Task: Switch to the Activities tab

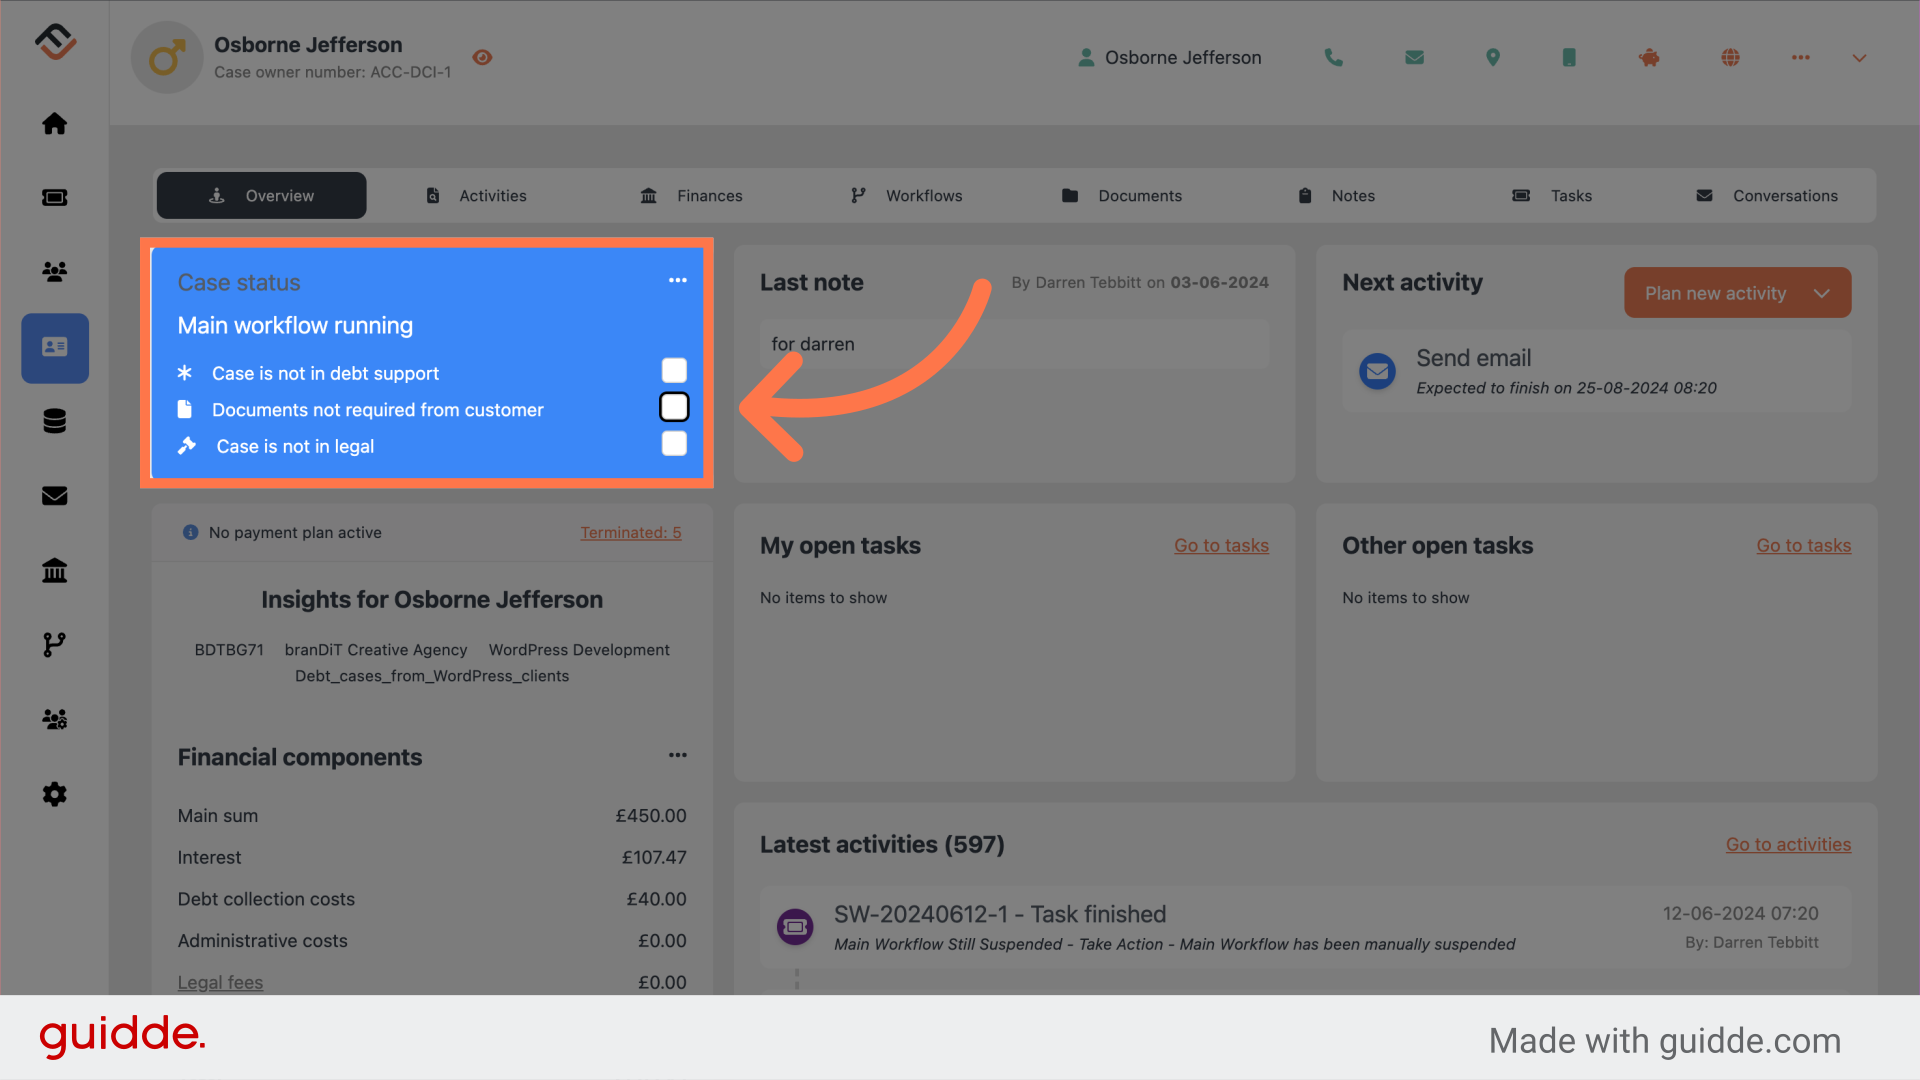Action: (x=476, y=196)
